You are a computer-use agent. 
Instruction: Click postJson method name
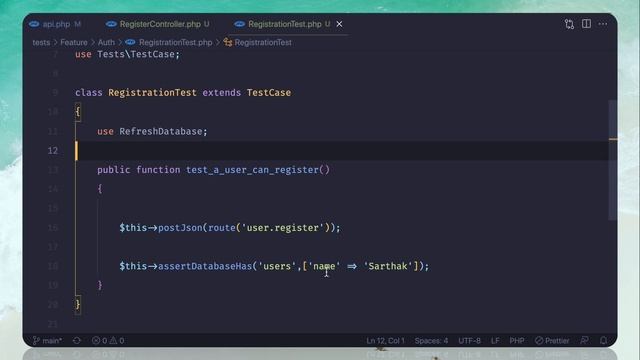[180, 228]
